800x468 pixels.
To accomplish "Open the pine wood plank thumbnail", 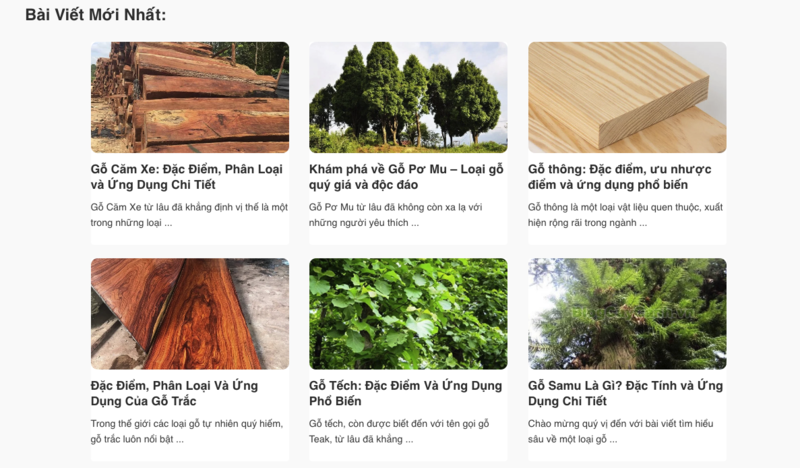I will coord(627,97).
